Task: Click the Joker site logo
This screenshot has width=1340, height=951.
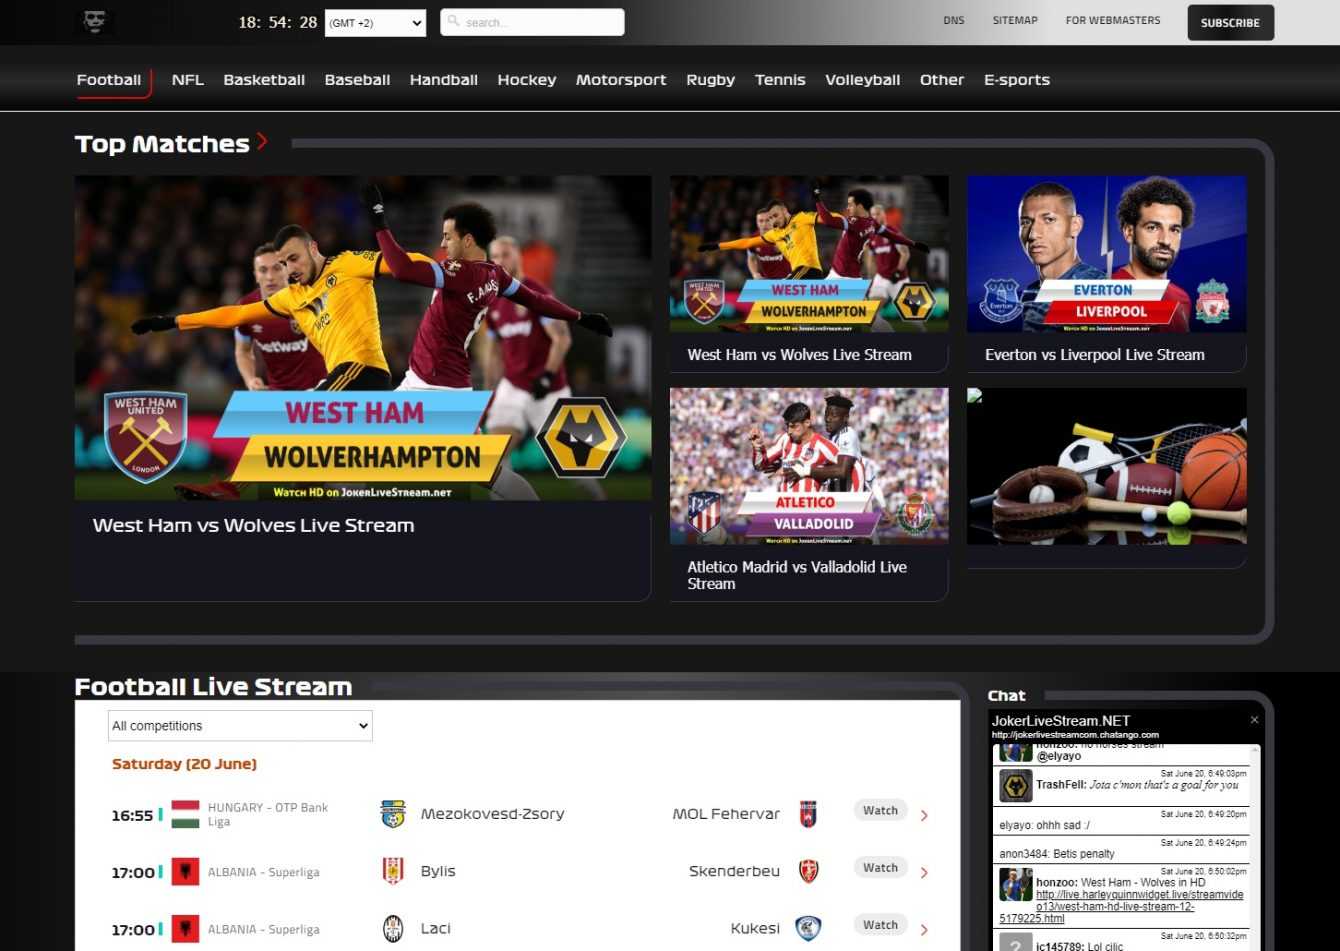Action: coord(96,22)
